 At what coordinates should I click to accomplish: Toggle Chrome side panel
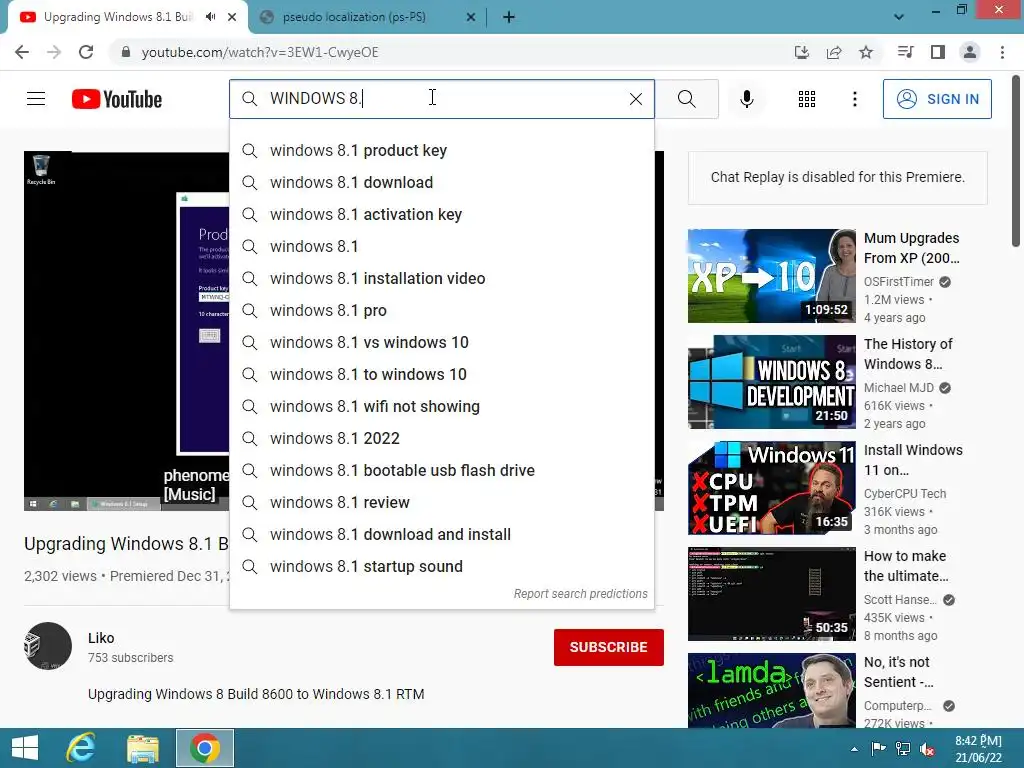pos(938,52)
